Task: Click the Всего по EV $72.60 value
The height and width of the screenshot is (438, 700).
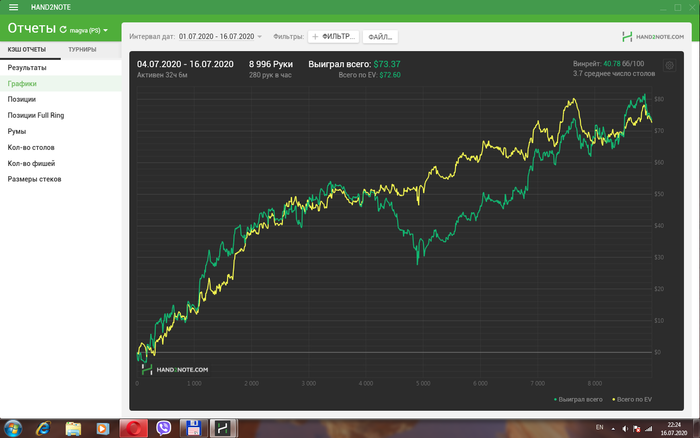Action: [390, 75]
